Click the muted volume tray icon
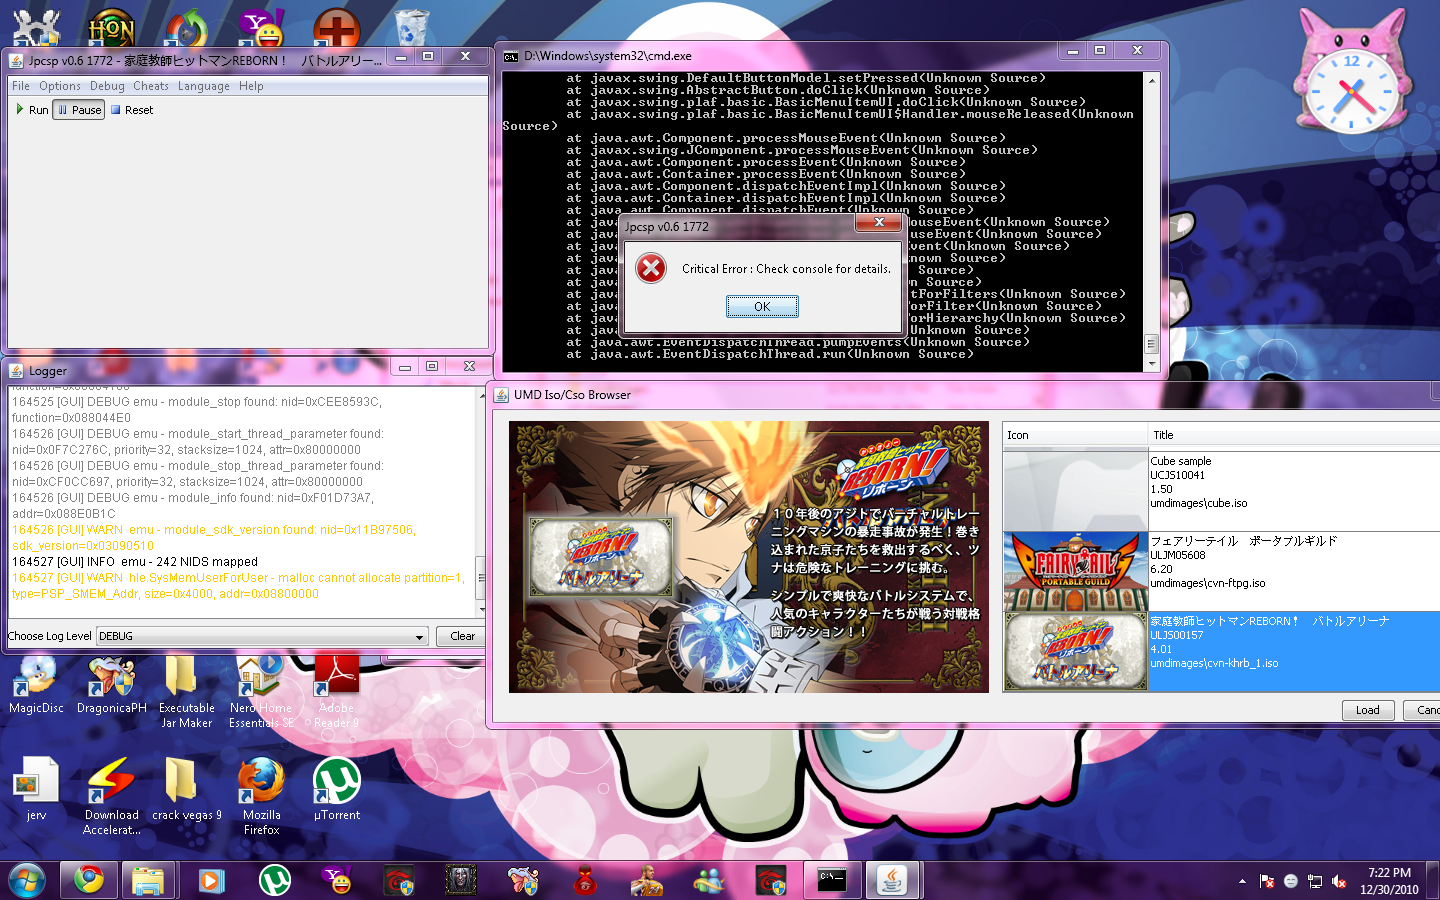 coord(1339,881)
